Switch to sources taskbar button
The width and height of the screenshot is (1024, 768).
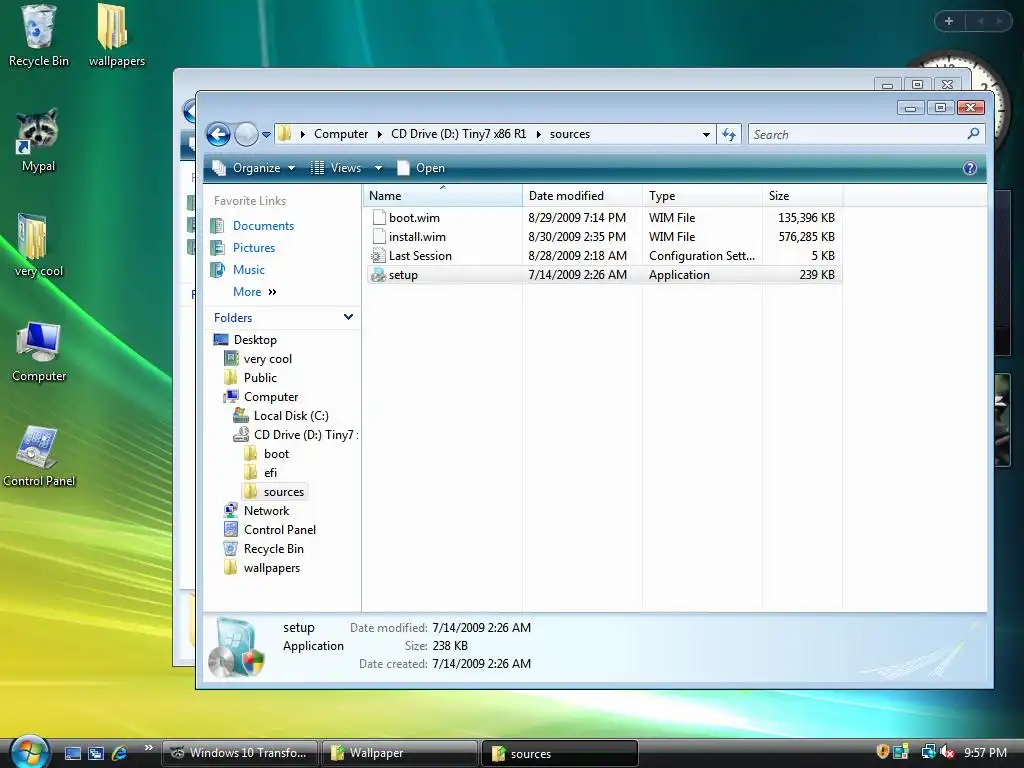(x=560, y=754)
